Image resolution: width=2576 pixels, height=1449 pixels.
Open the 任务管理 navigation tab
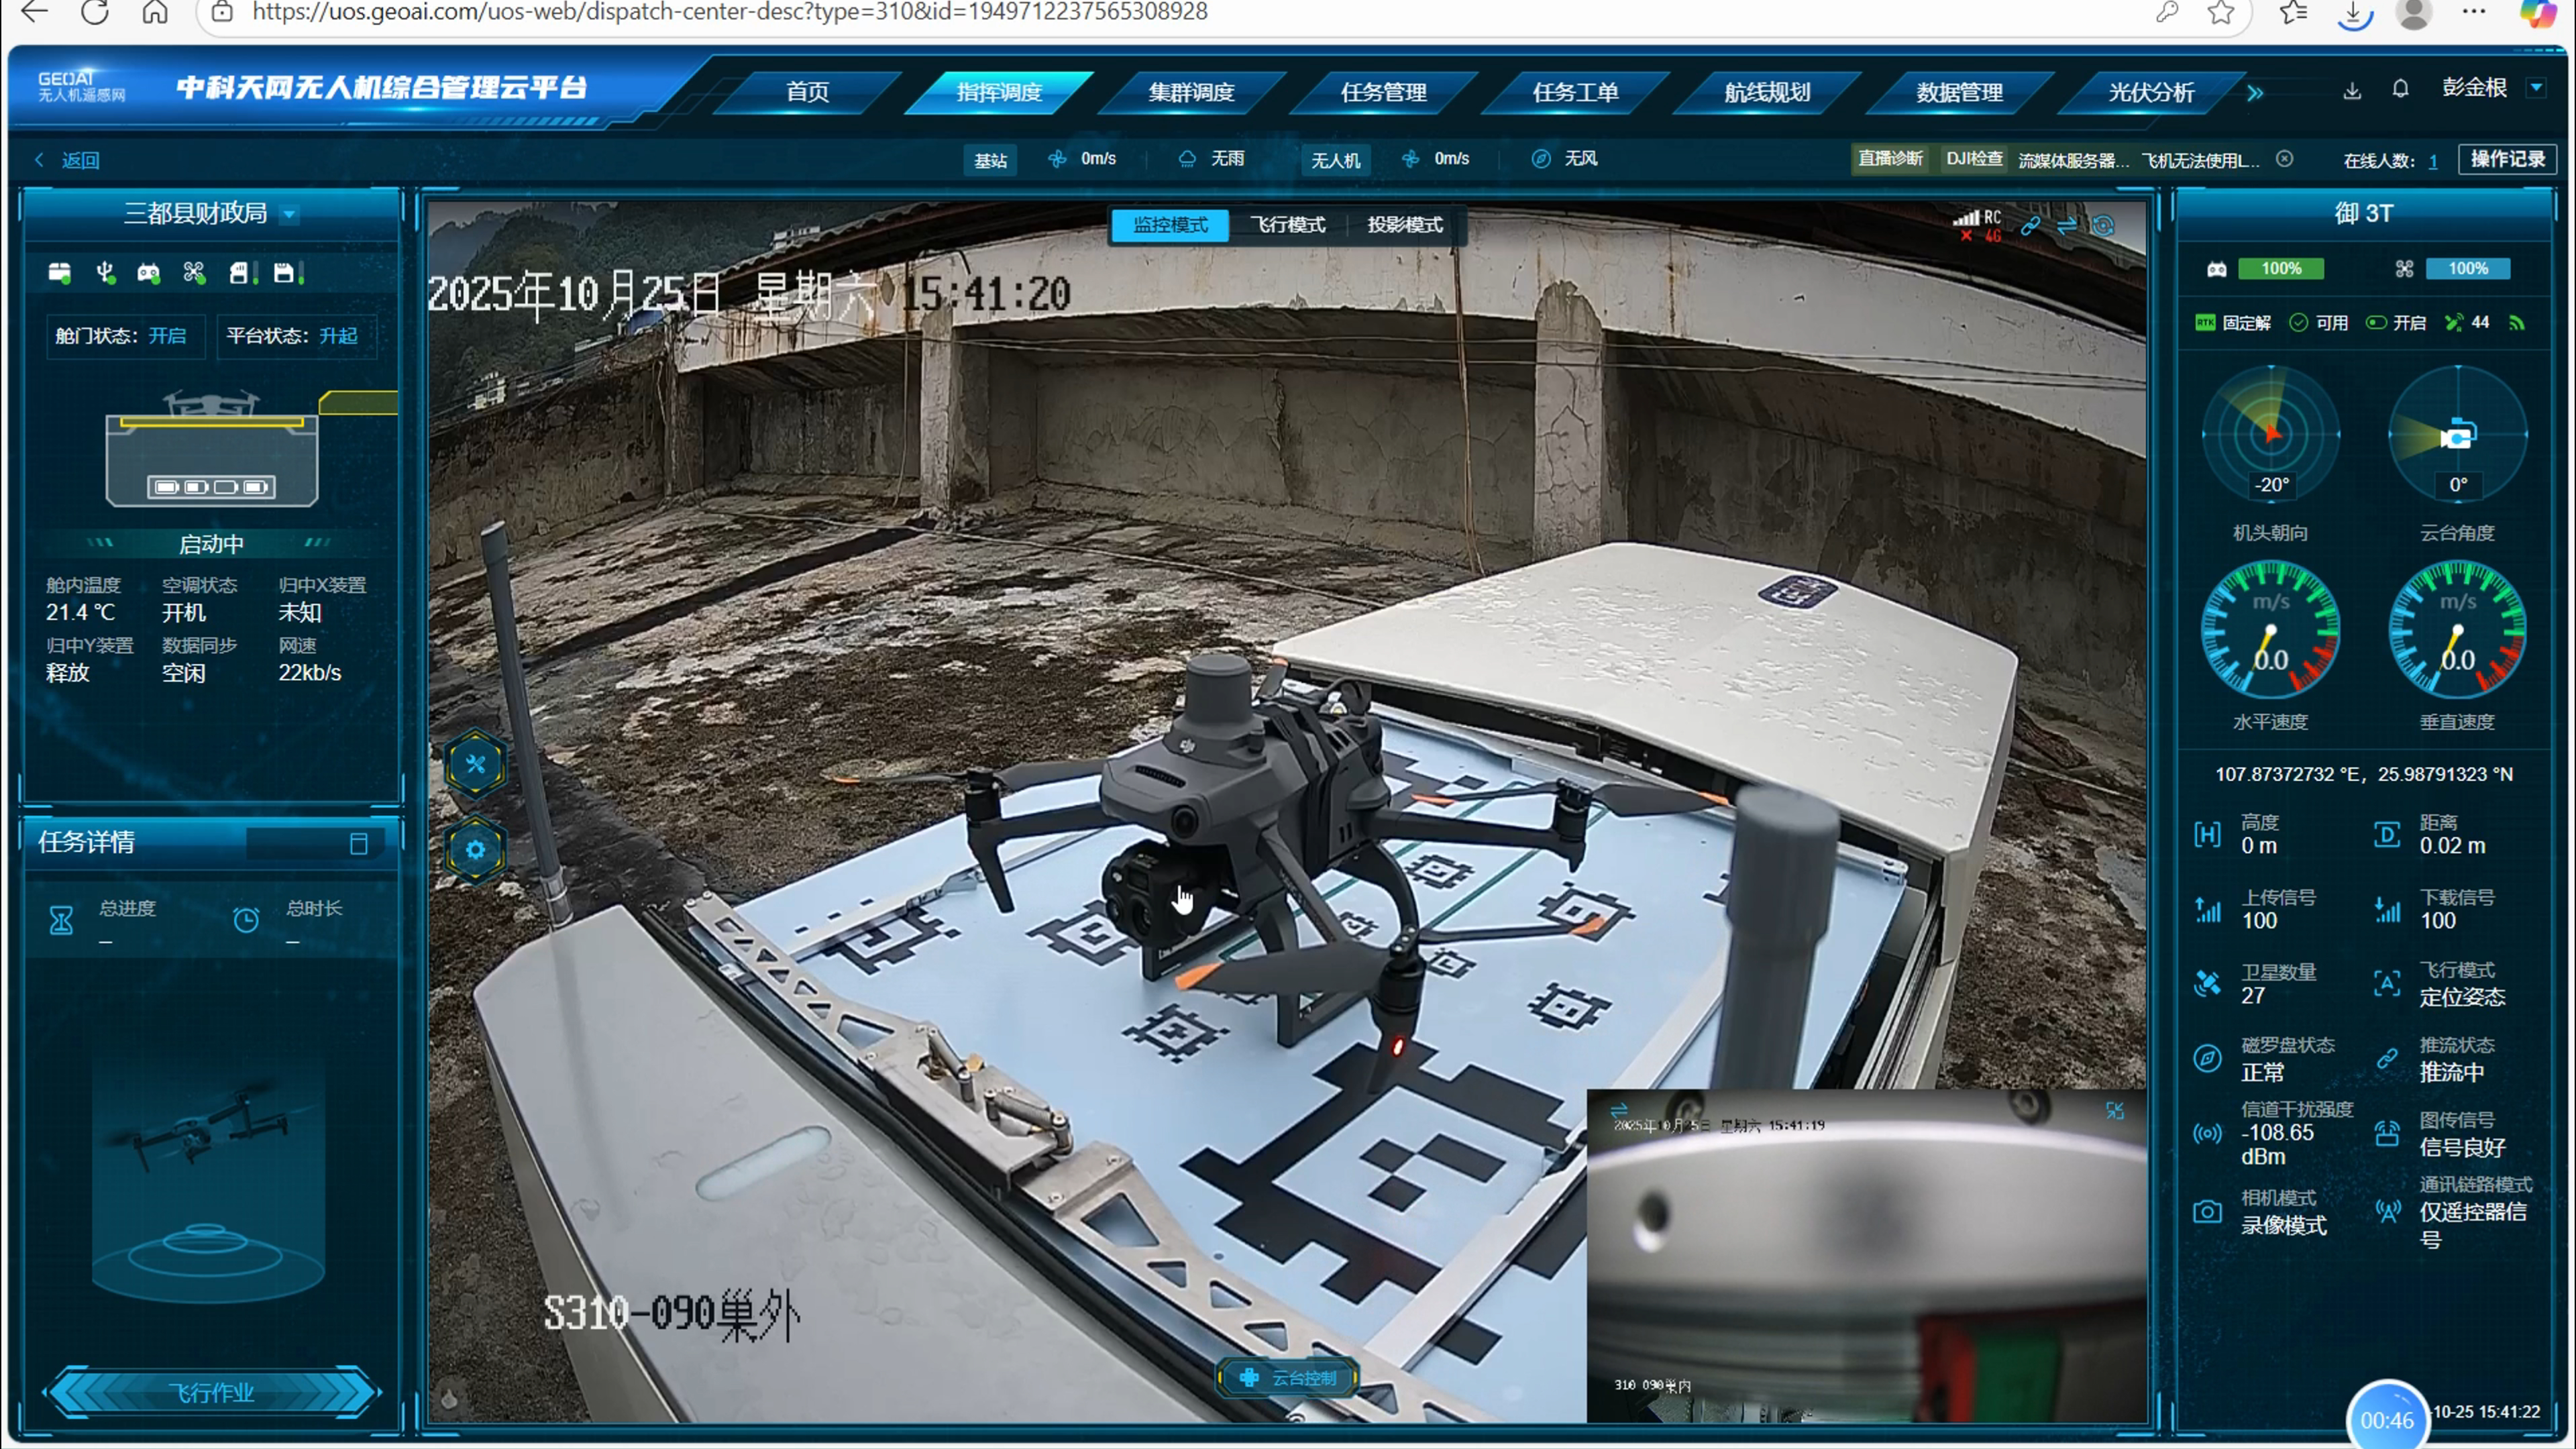[x=1383, y=92]
